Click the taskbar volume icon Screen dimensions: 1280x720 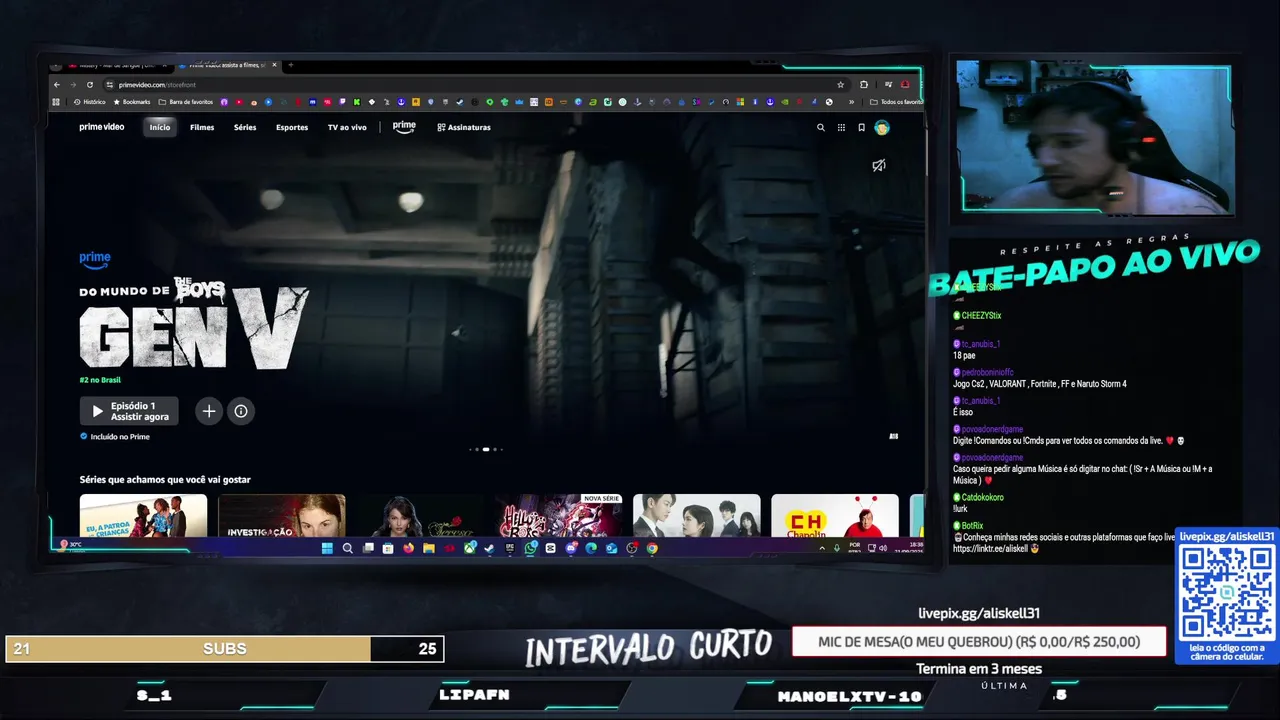coord(883,548)
